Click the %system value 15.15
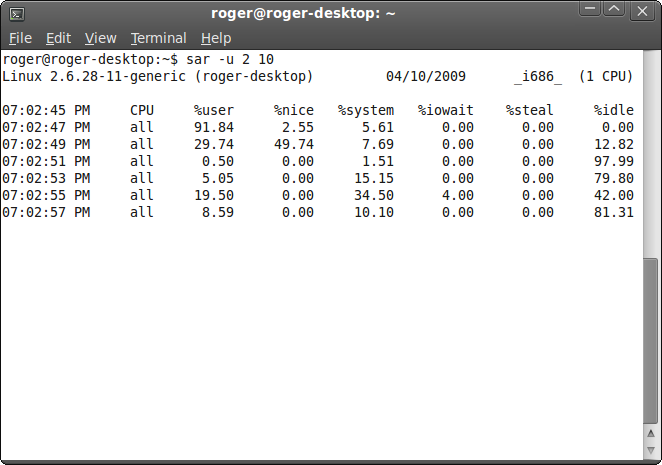The height and width of the screenshot is (465, 662). point(374,178)
